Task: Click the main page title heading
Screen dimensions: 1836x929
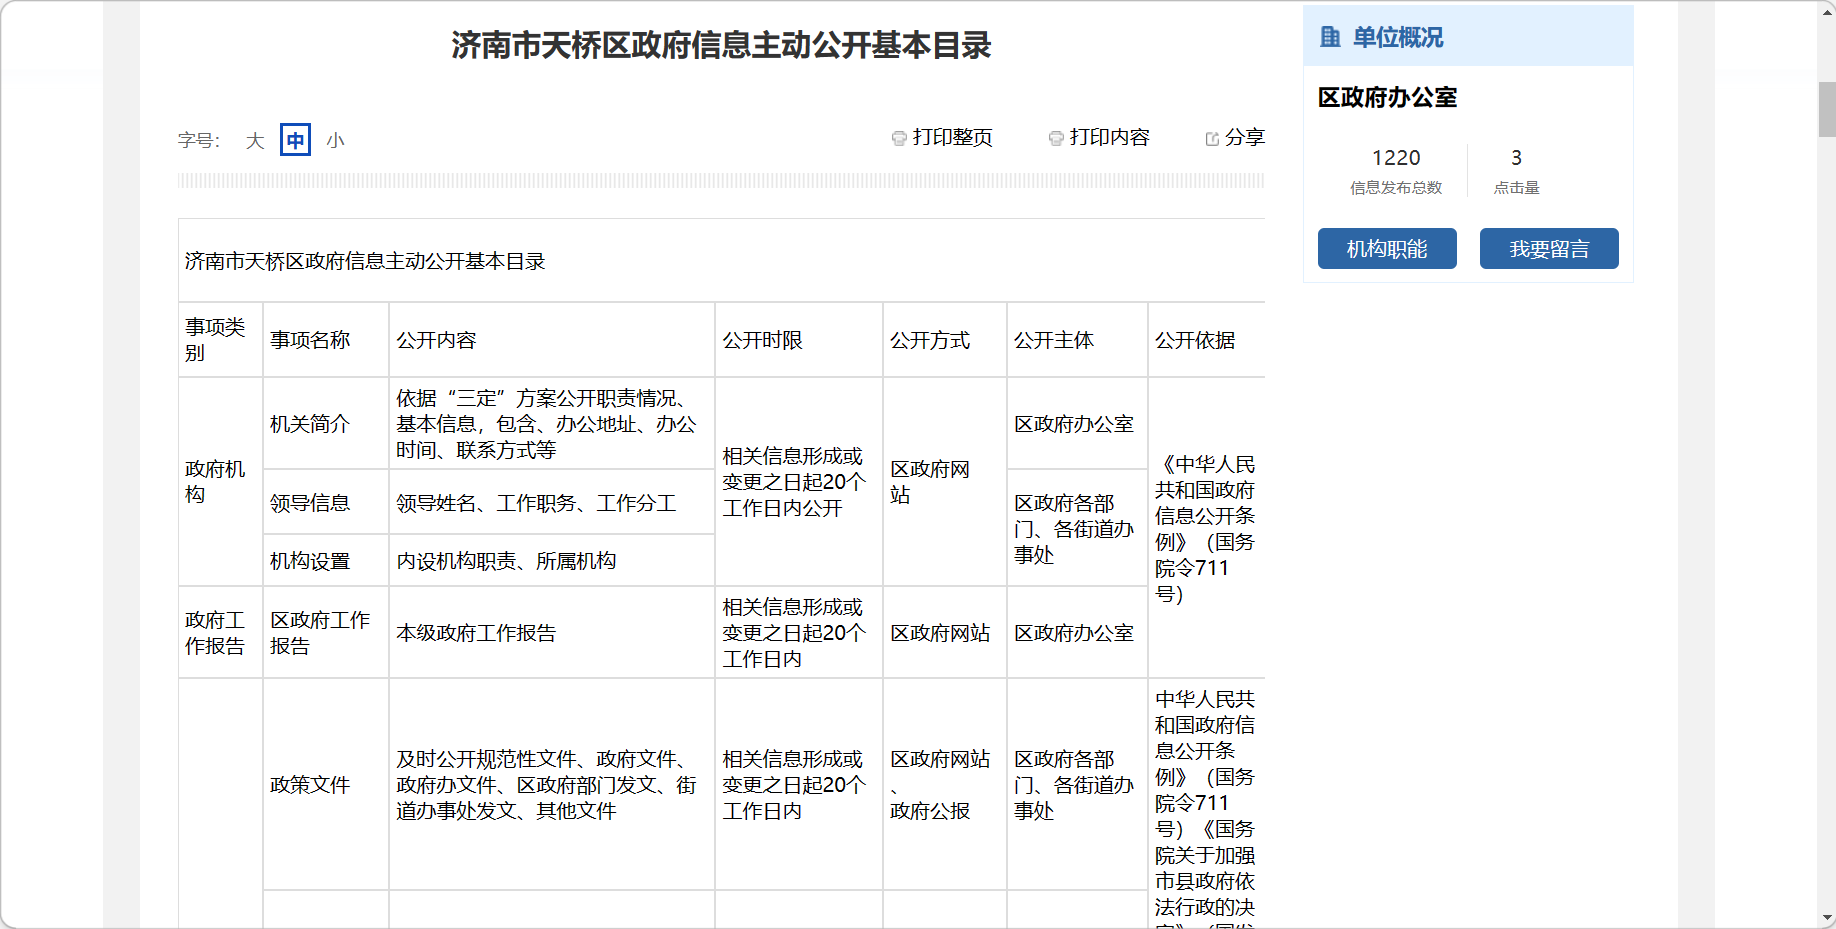Action: click(x=721, y=45)
